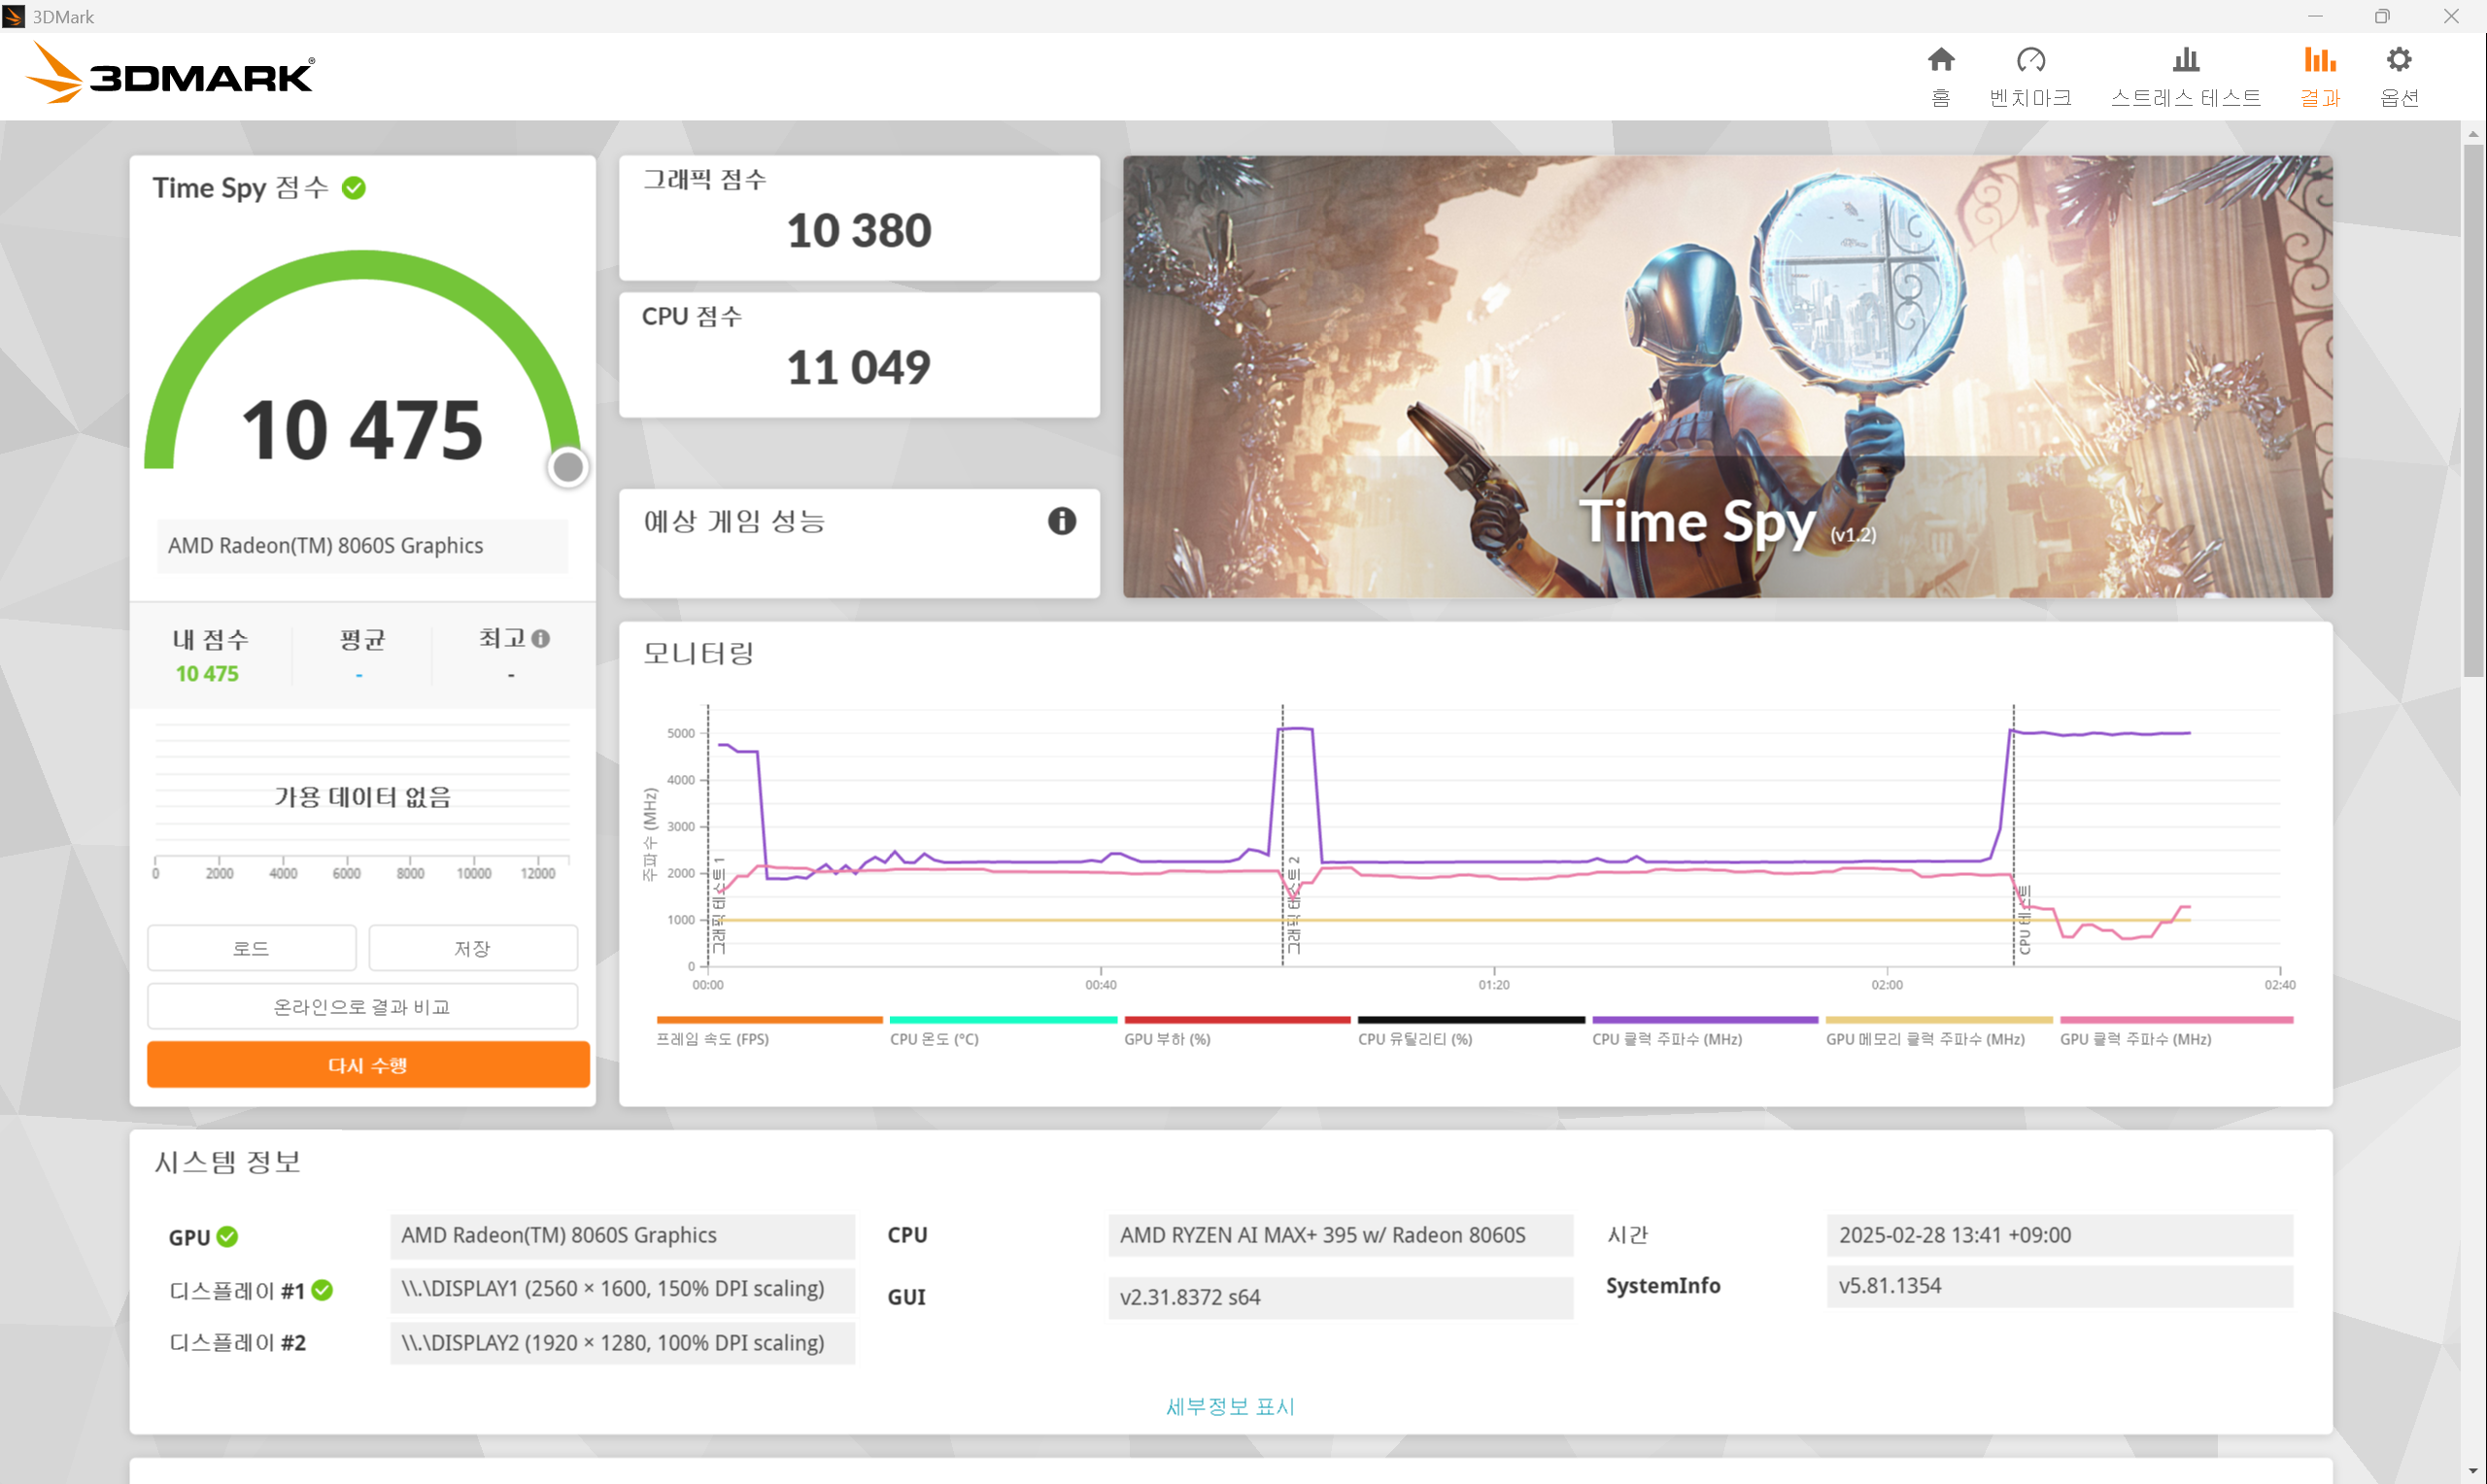Click the 그래픽 점수 10 380 card
The height and width of the screenshot is (1484, 2487).
859,218
